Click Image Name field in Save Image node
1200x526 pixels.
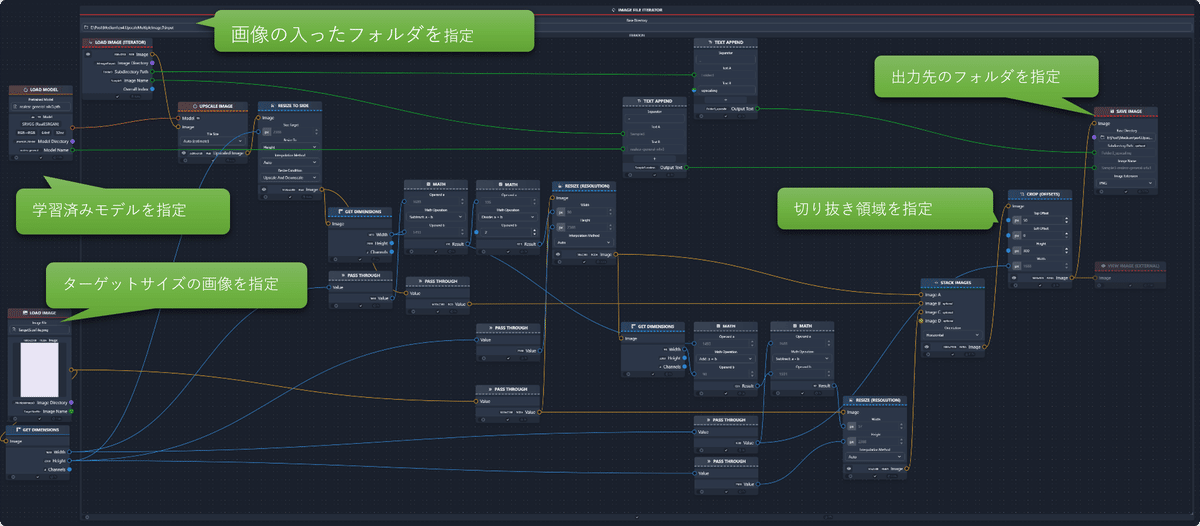click(1127, 168)
